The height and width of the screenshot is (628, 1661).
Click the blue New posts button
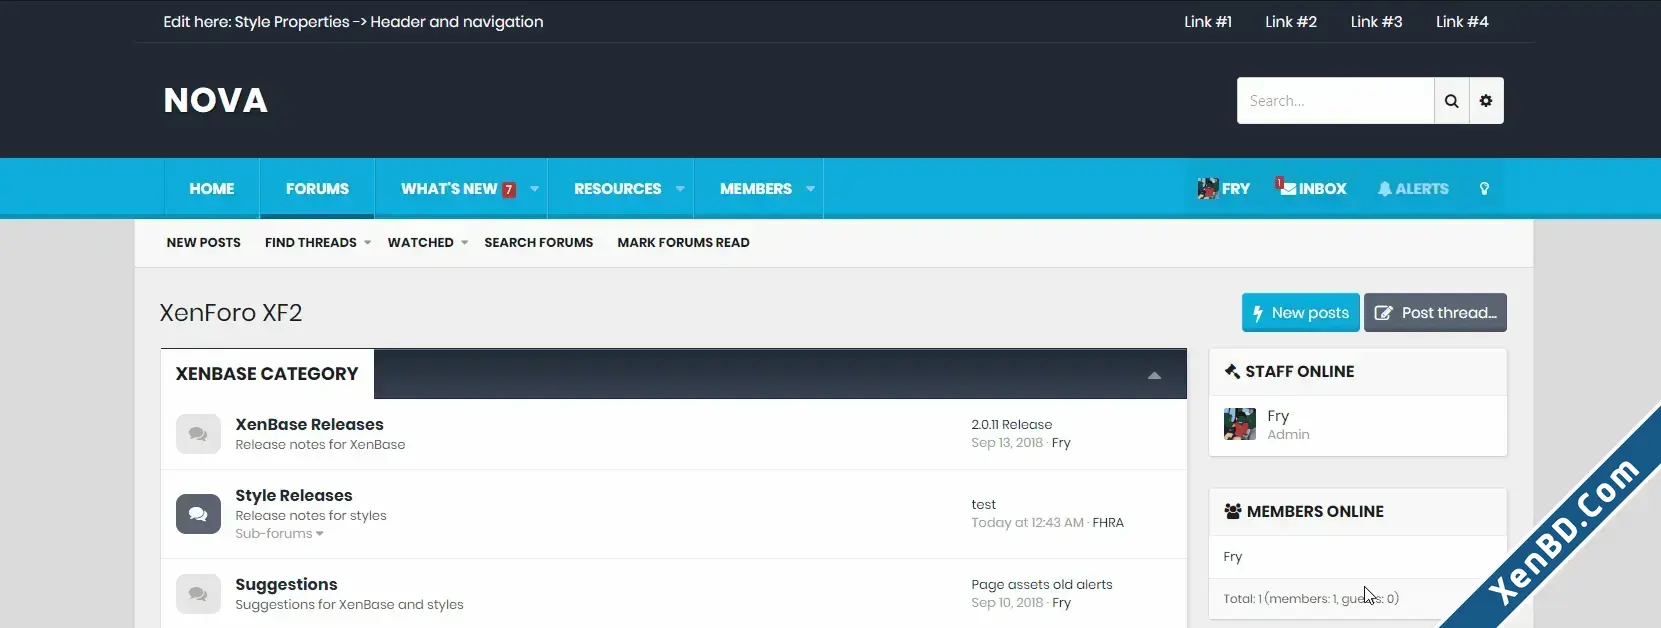(x=1301, y=312)
